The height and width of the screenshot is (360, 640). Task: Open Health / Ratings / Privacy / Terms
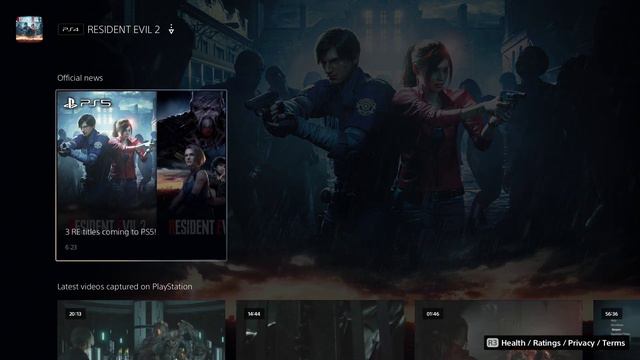(x=563, y=343)
